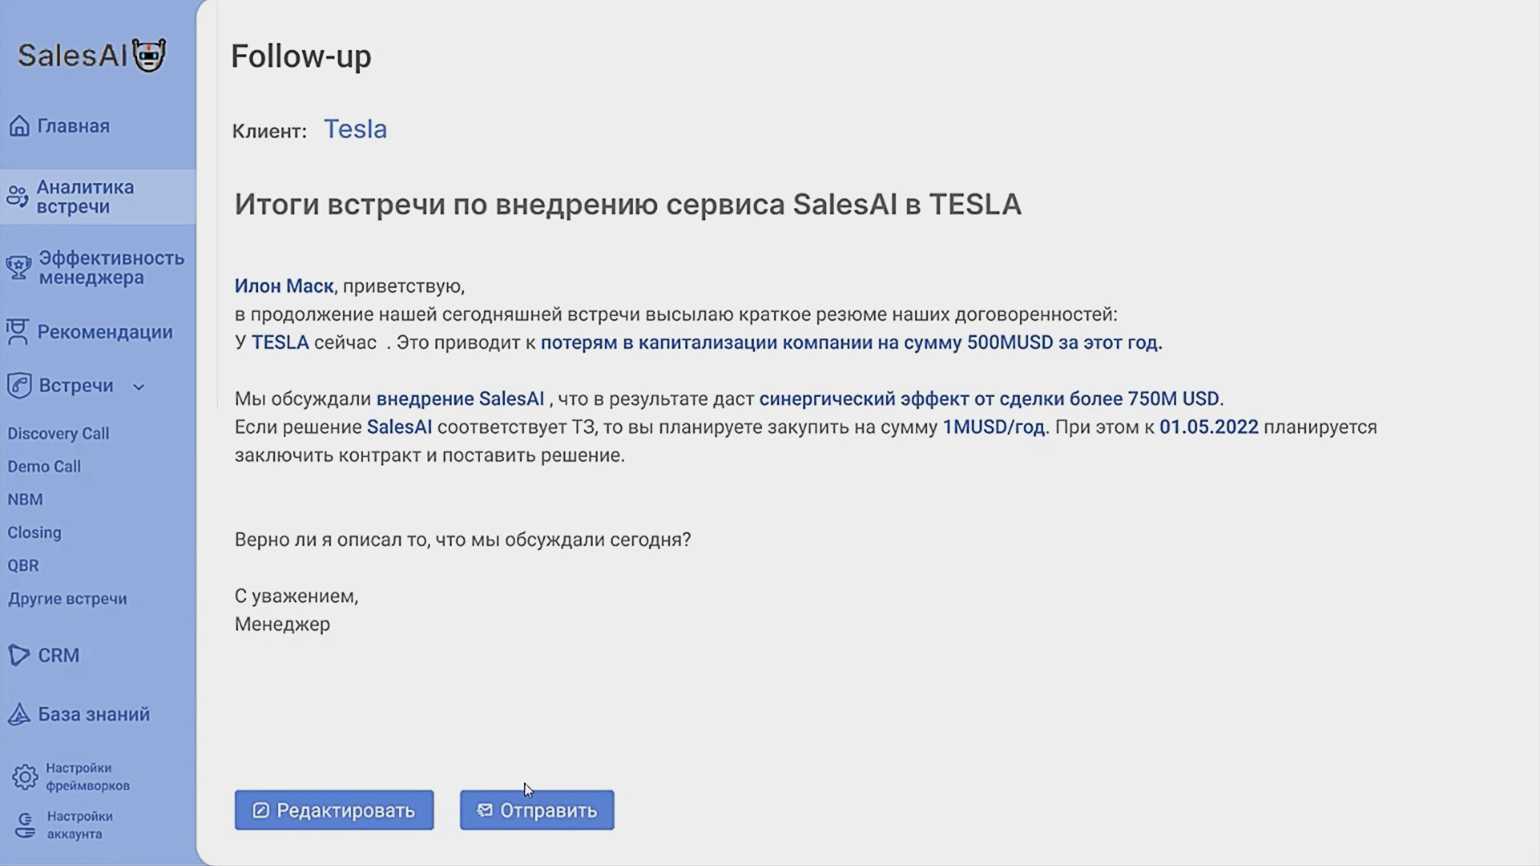
Task: Click the trophy icon for Эффективность менеджера
Action: click(18, 268)
